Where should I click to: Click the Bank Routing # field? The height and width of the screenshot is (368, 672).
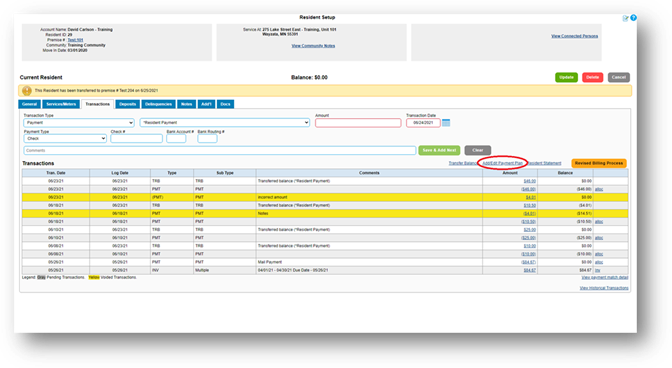207,138
